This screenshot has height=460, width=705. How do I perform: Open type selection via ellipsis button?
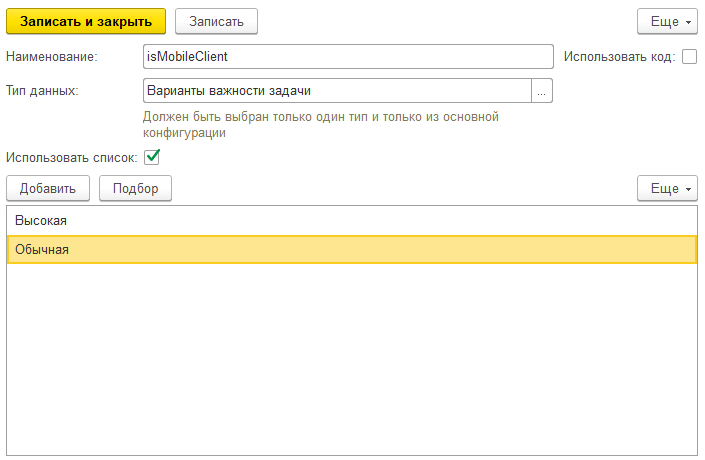coord(542,90)
